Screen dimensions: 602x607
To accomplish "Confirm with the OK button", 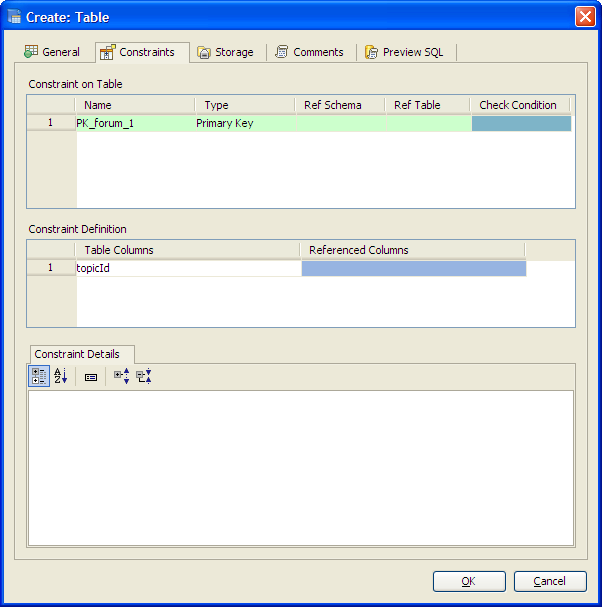I will [469, 581].
